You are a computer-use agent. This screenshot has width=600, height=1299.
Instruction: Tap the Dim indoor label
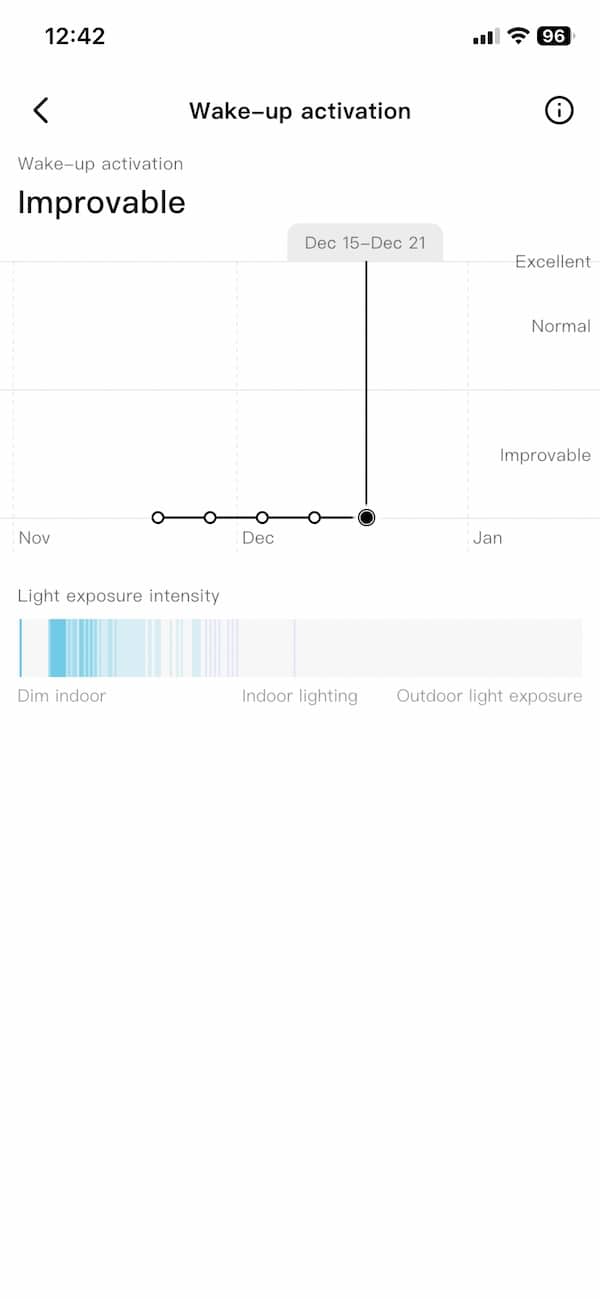(x=62, y=696)
